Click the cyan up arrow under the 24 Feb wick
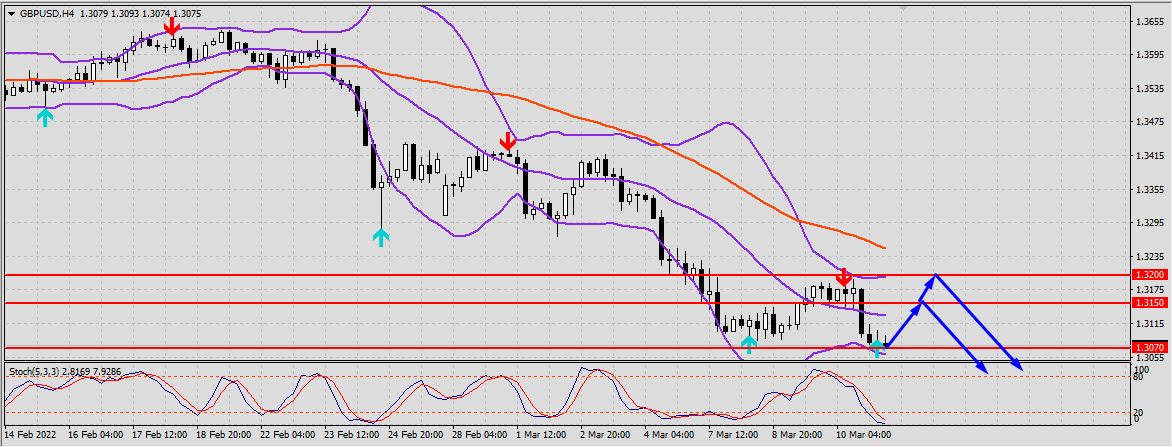Image resolution: width=1172 pixels, height=447 pixels. click(x=381, y=237)
